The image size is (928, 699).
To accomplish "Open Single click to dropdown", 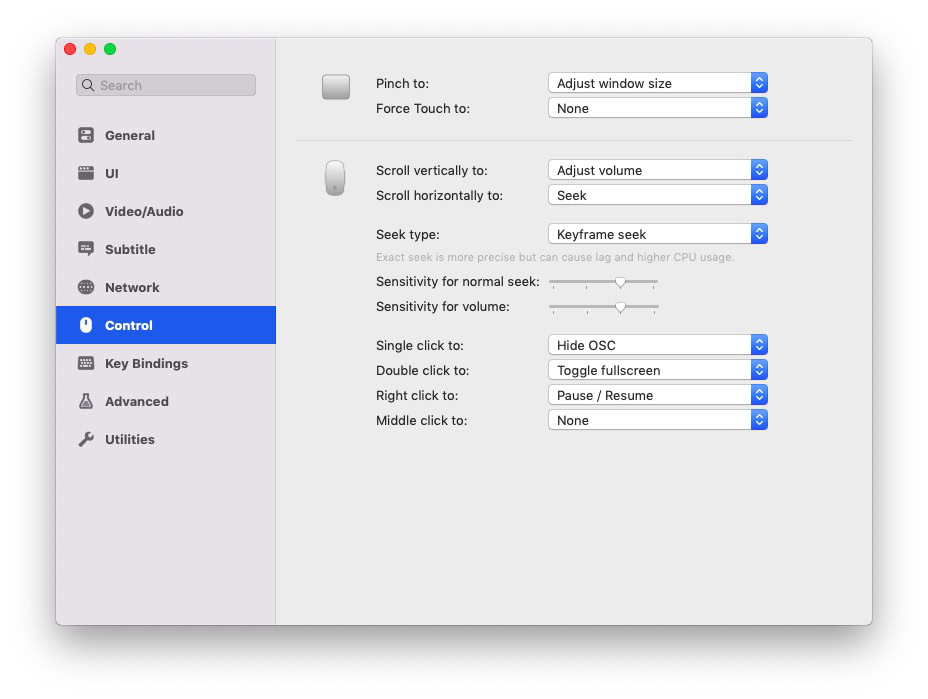I will pyautogui.click(x=658, y=344).
